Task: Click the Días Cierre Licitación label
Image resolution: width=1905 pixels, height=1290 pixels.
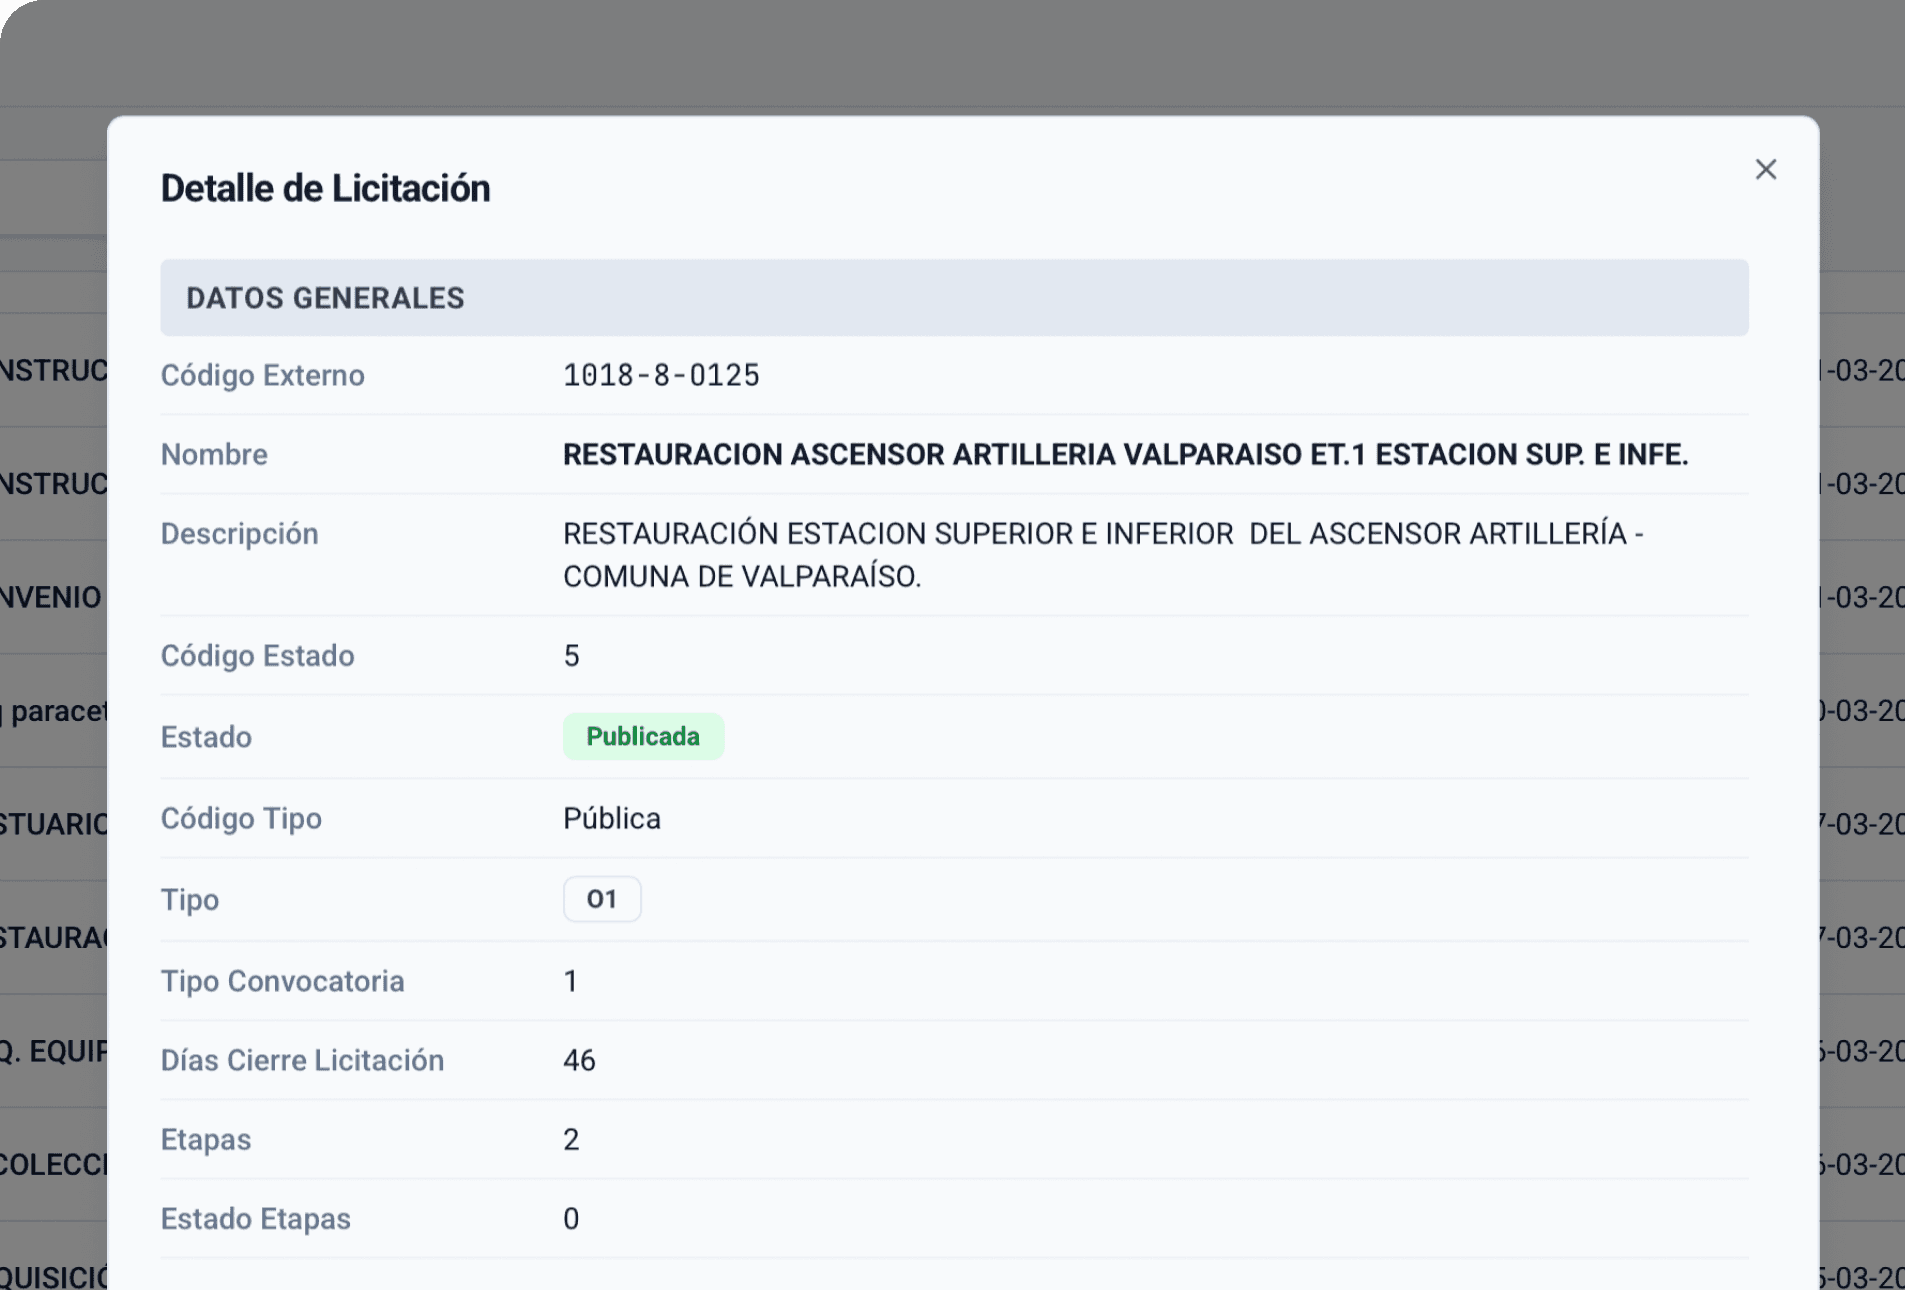Action: tap(302, 1060)
